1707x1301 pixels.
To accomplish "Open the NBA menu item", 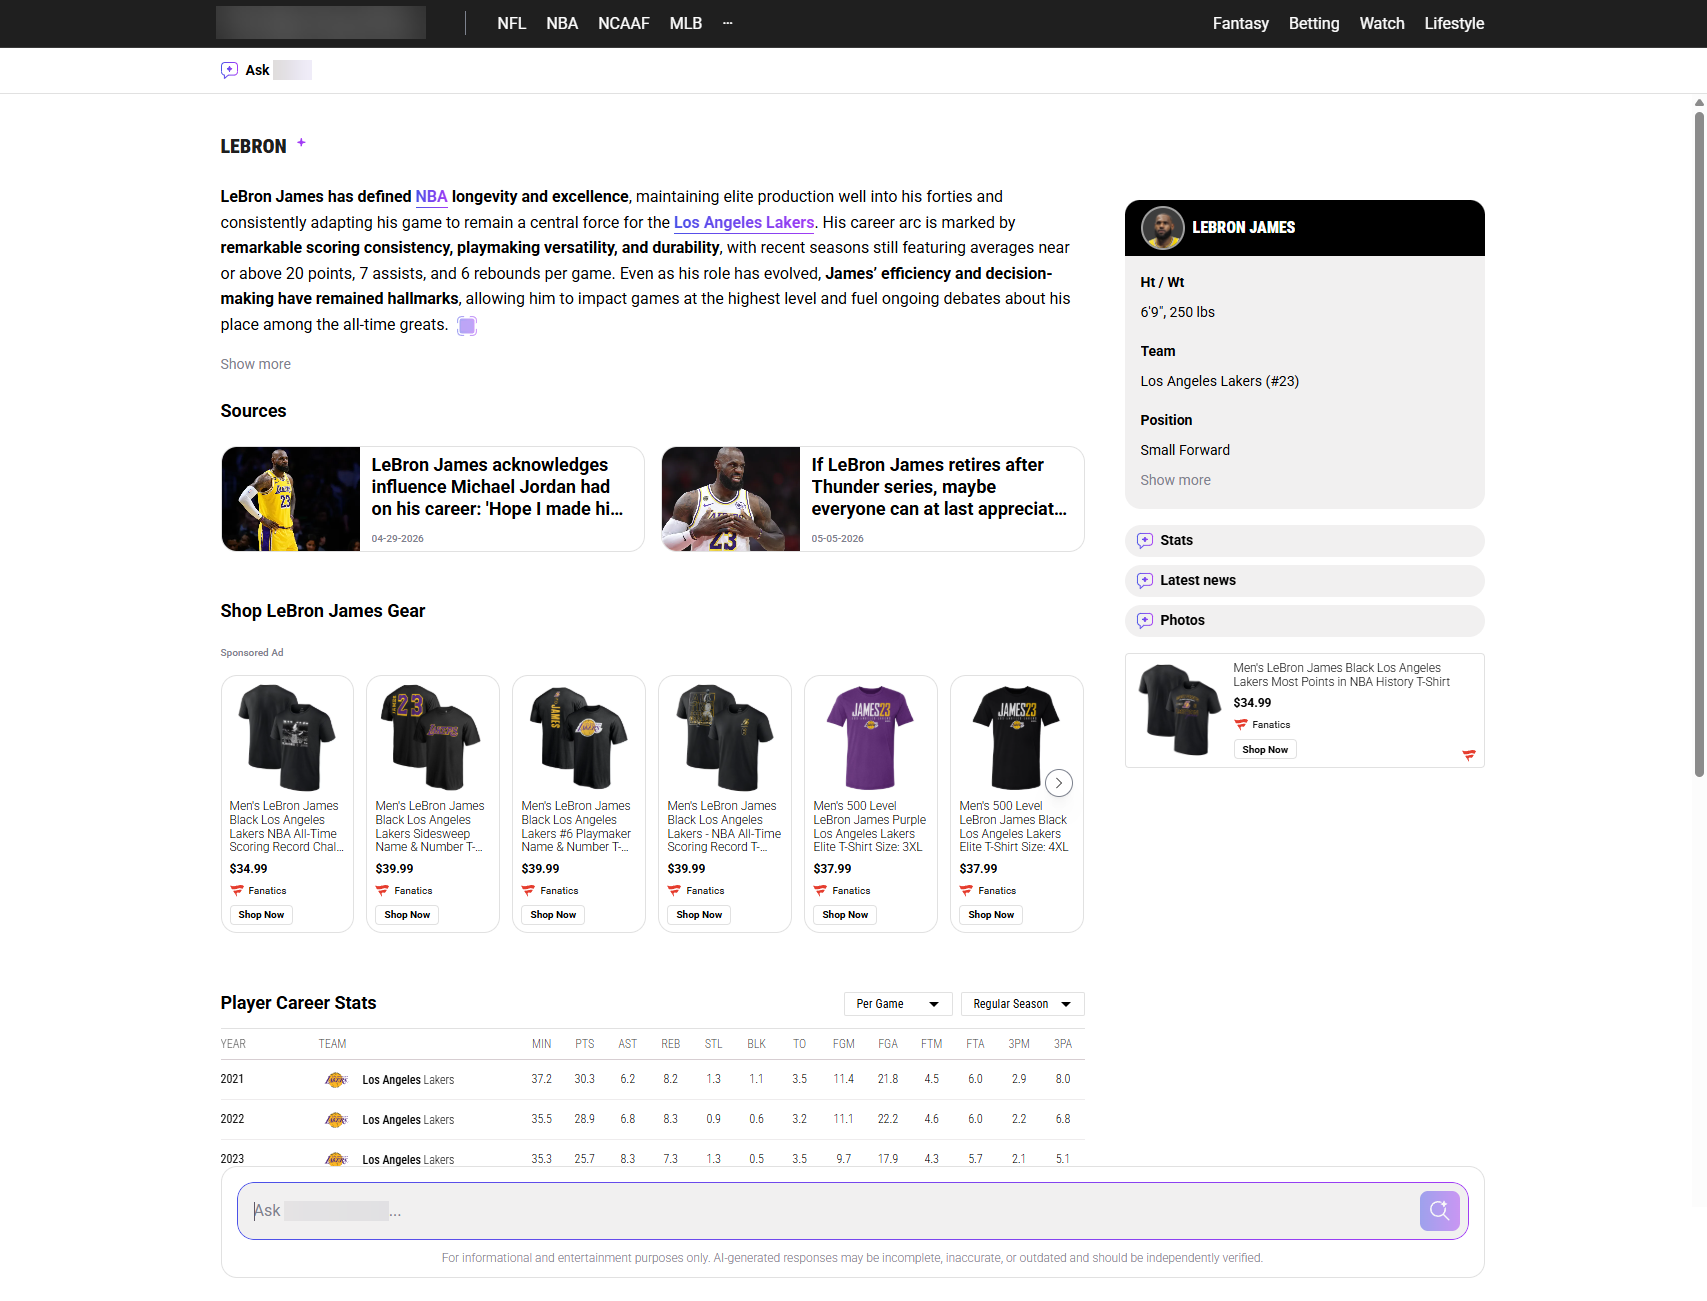I will coord(562,23).
